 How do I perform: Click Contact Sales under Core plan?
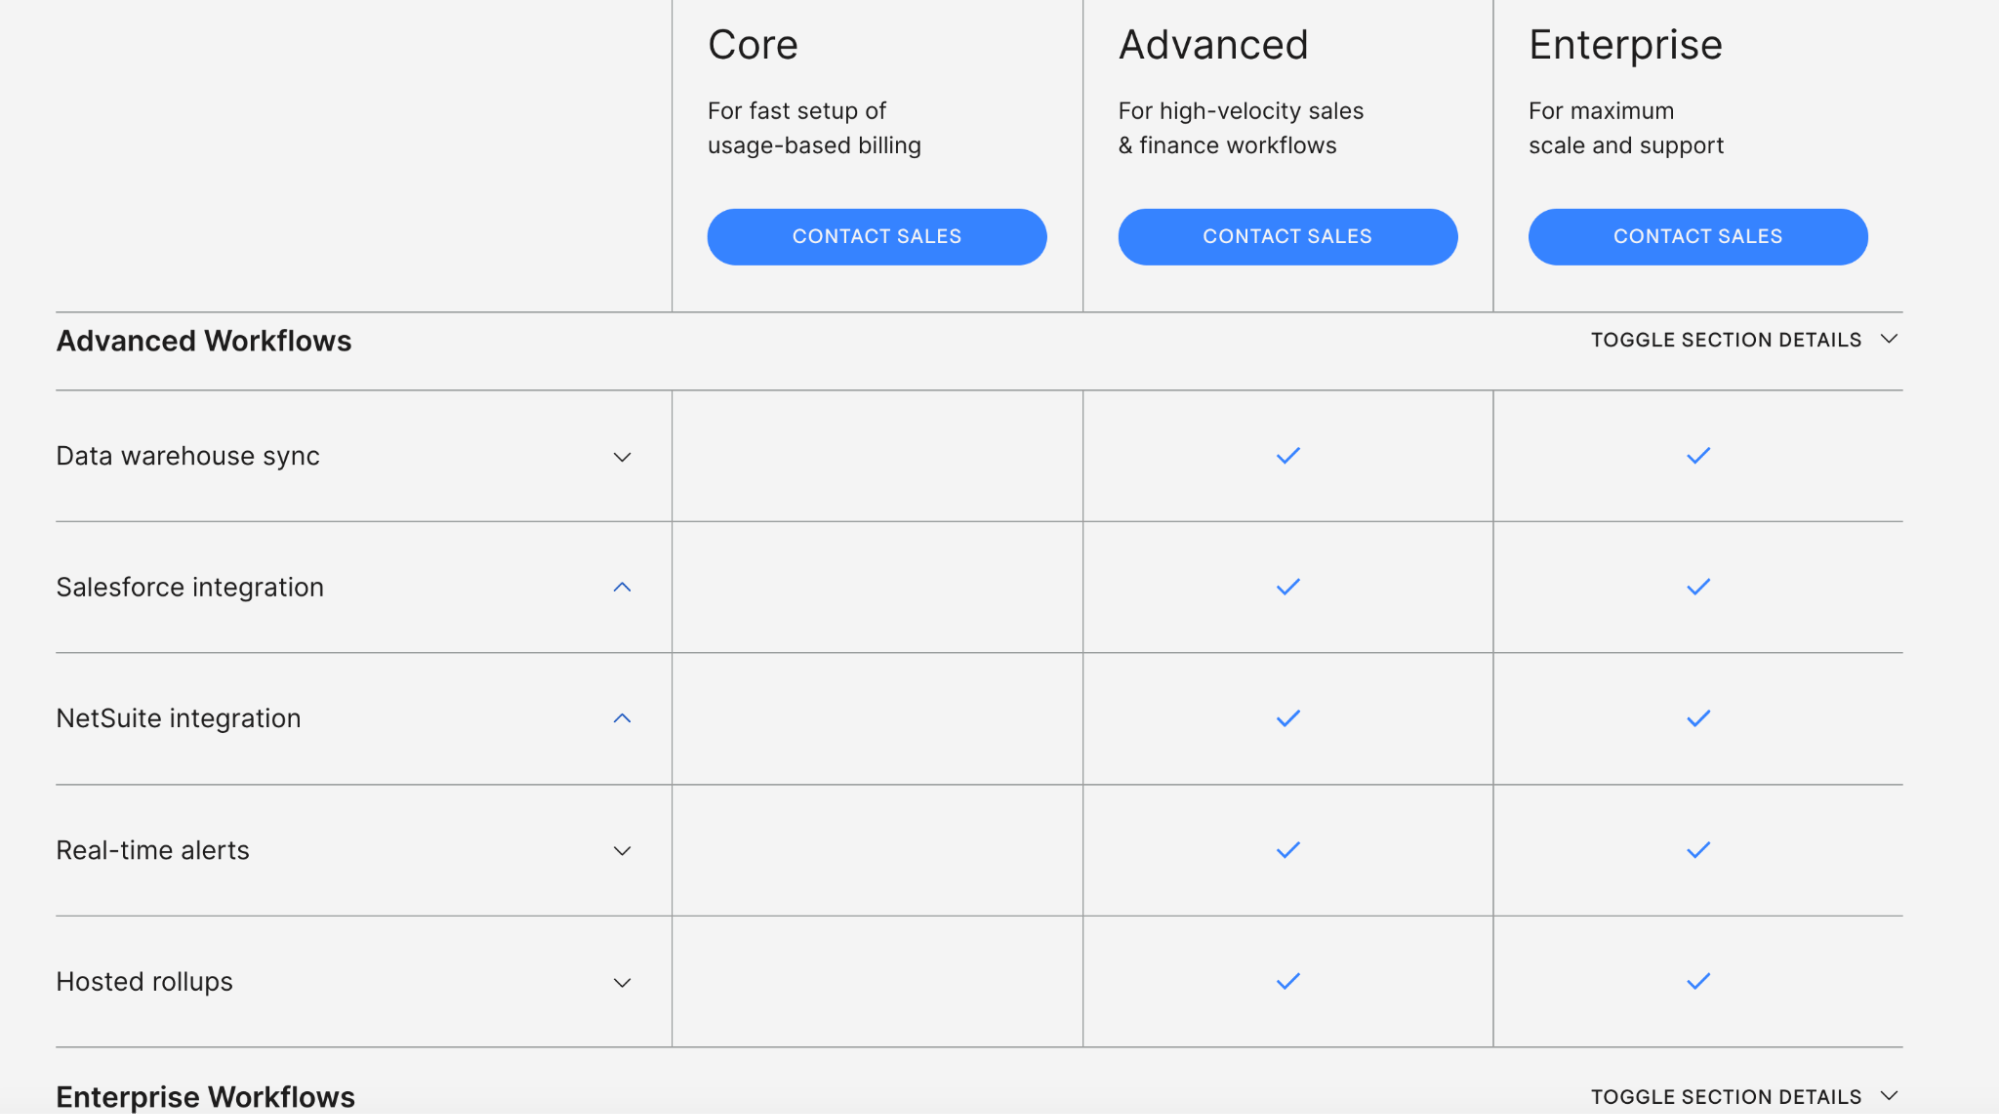[876, 237]
